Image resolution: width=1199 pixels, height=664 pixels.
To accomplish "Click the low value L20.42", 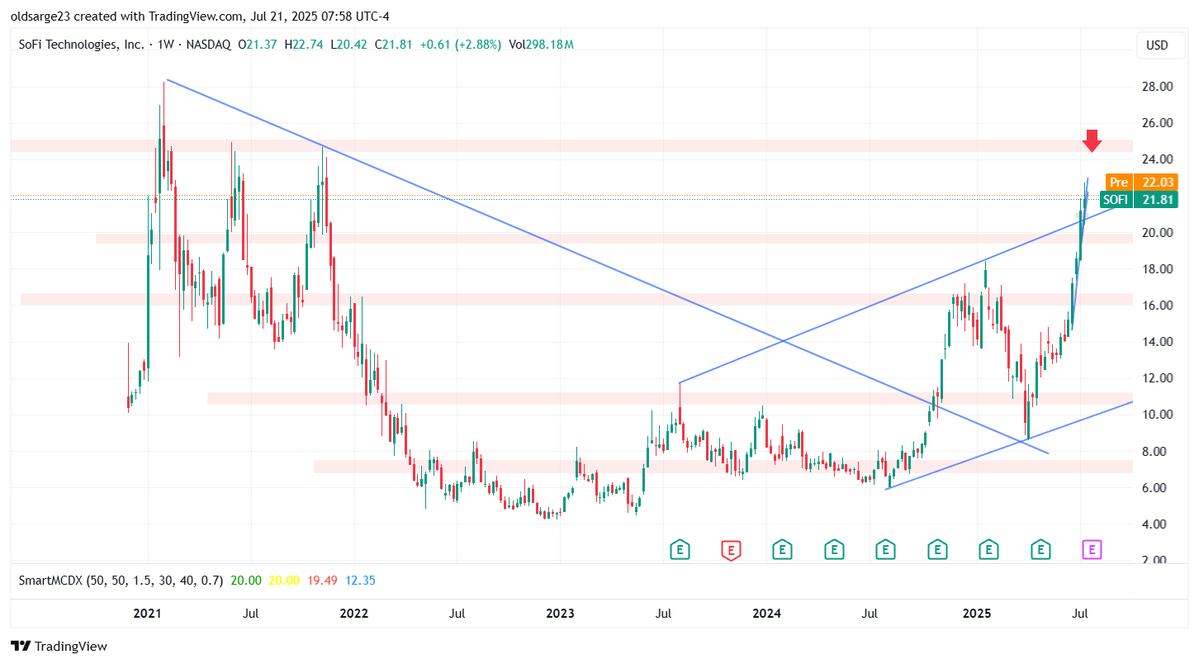I will [x=349, y=44].
